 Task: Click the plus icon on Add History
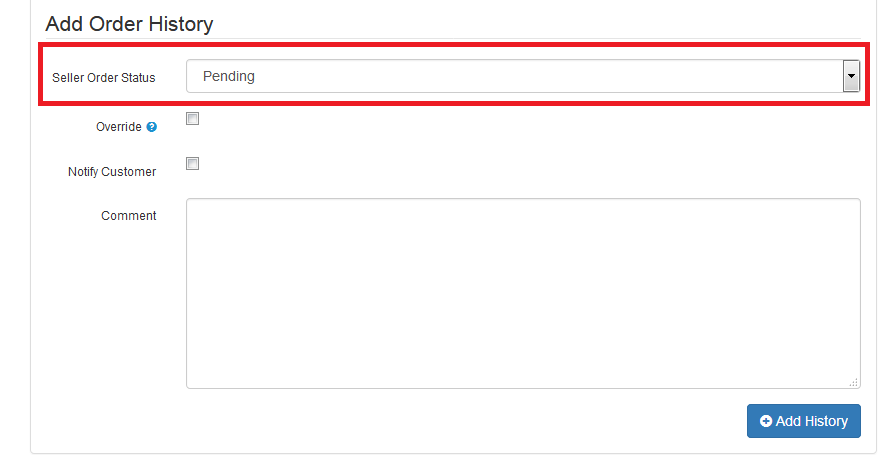point(766,421)
